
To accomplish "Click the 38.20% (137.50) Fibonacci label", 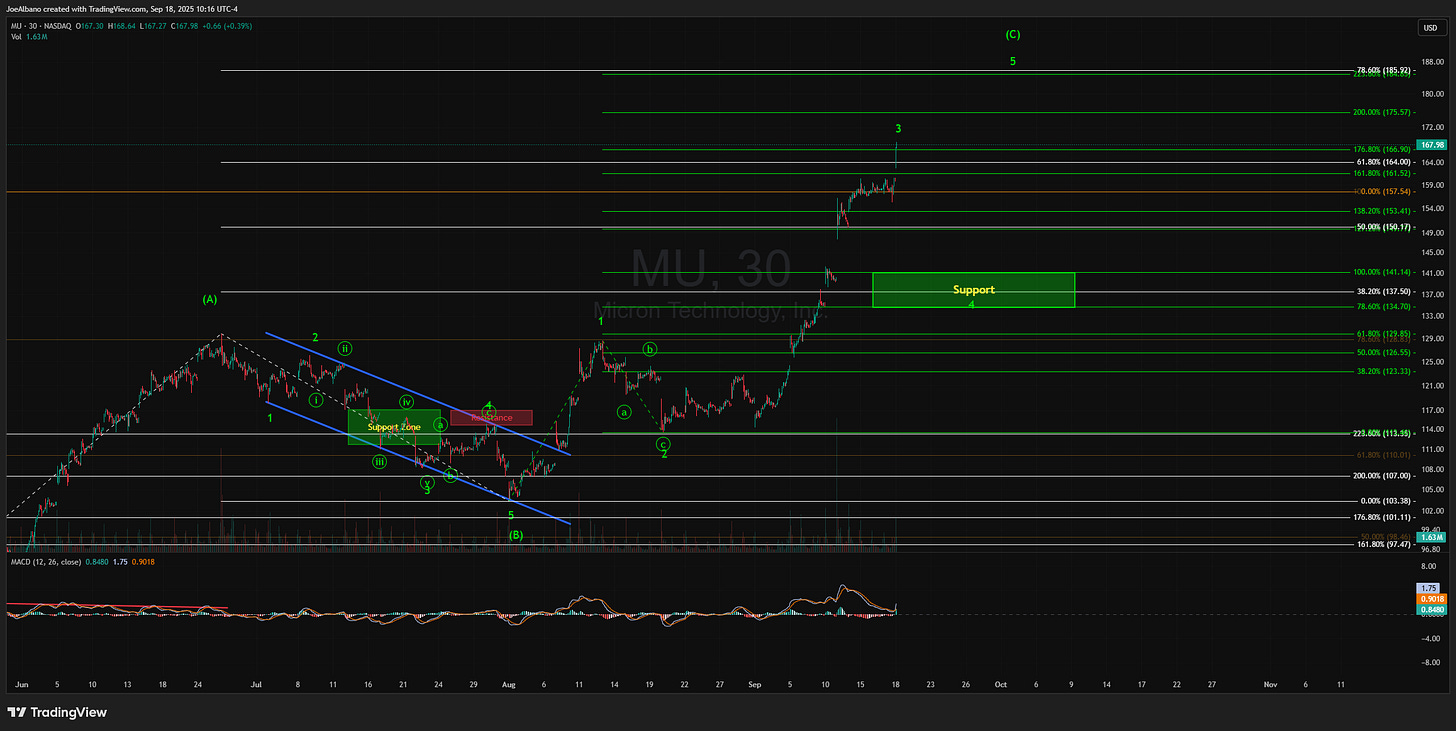I will pyautogui.click(x=1383, y=292).
